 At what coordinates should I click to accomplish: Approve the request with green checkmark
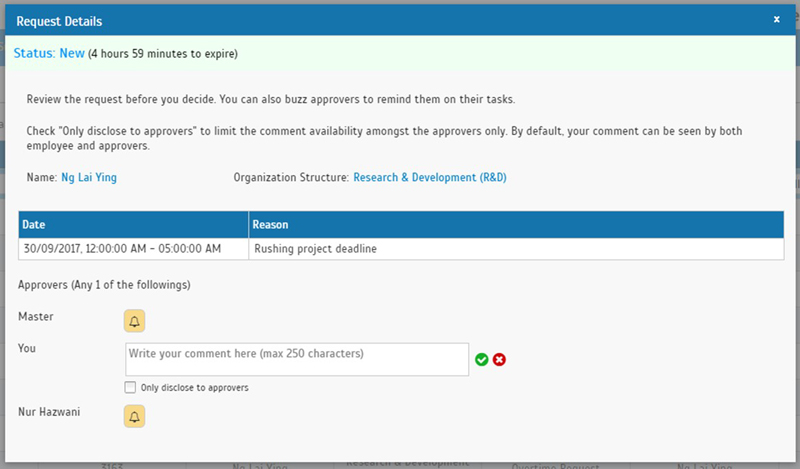coord(482,360)
